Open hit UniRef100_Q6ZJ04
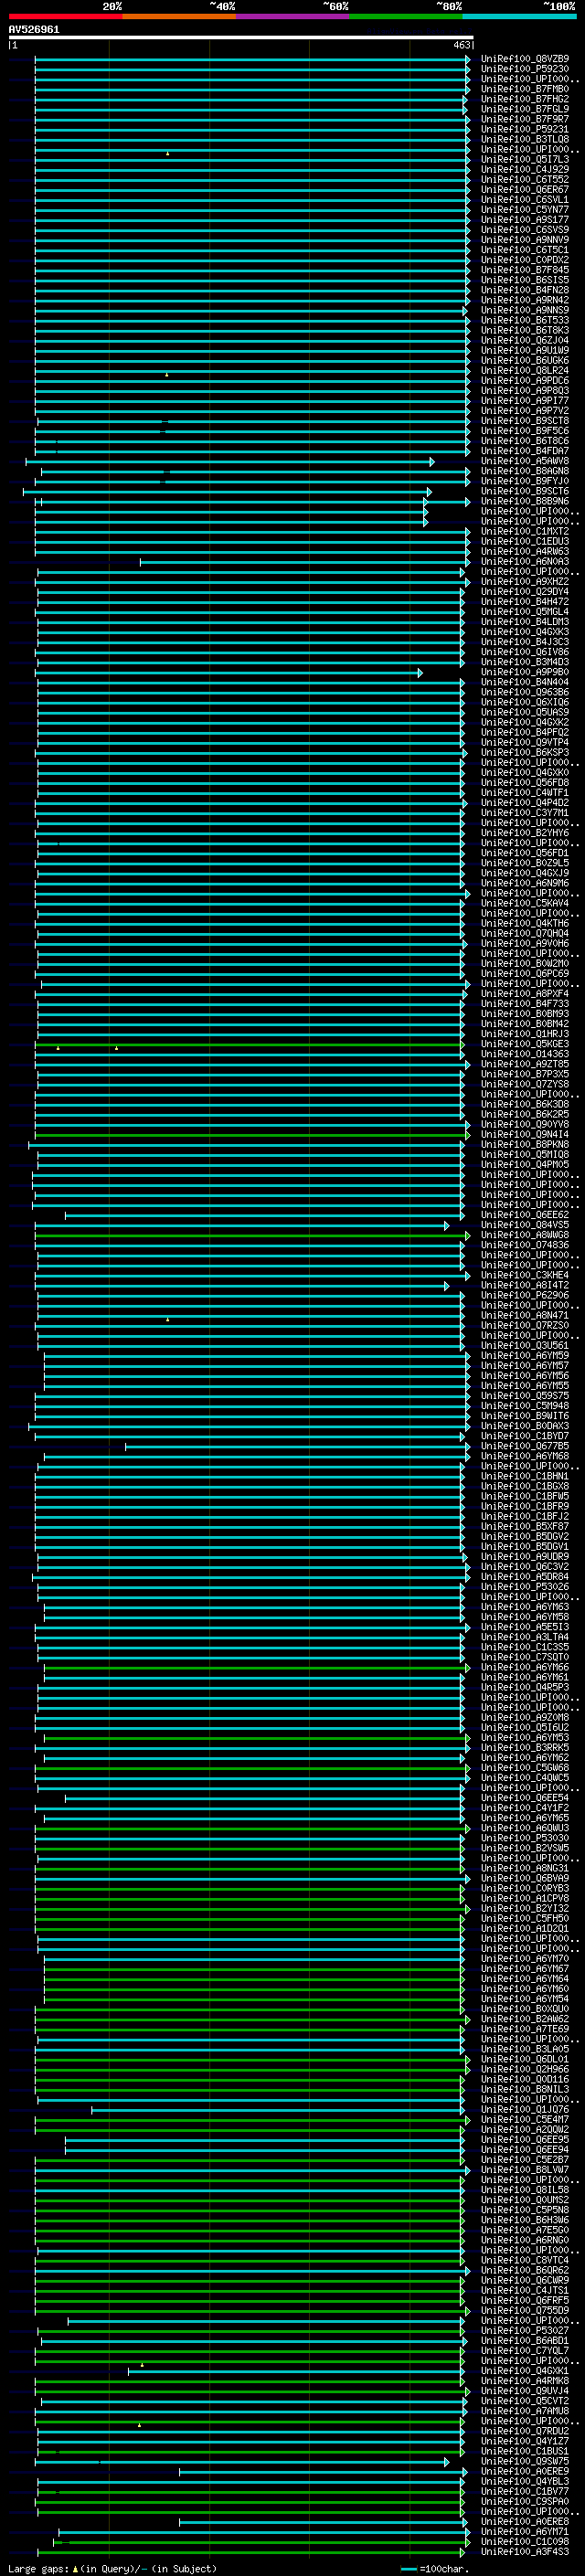Viewport: 585px width, 2576px height. pos(524,340)
